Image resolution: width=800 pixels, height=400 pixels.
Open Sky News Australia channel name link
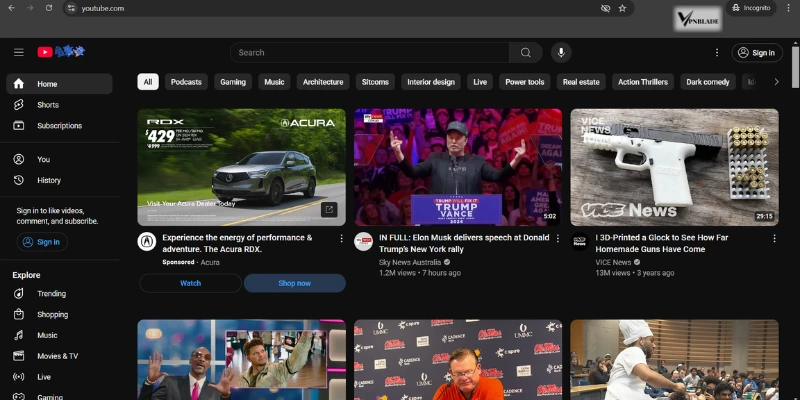pyautogui.click(x=410, y=262)
